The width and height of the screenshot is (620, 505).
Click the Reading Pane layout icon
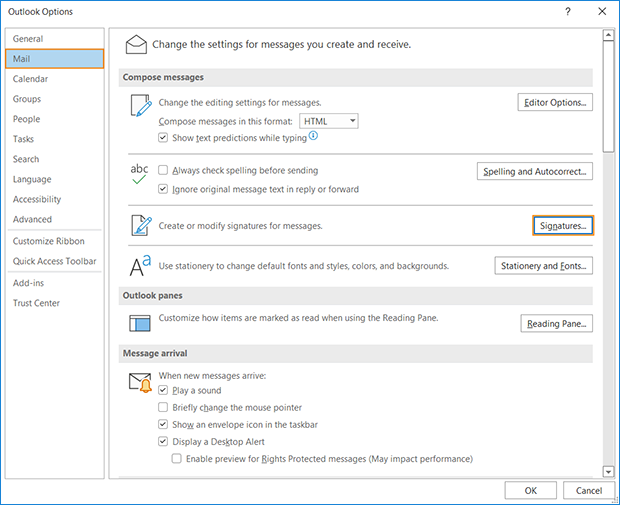140,323
